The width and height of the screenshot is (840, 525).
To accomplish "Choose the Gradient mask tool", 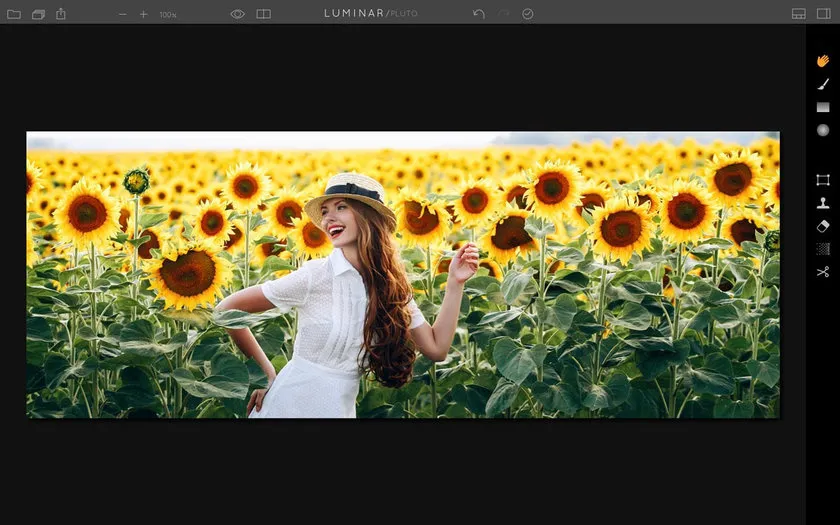I will (822, 107).
